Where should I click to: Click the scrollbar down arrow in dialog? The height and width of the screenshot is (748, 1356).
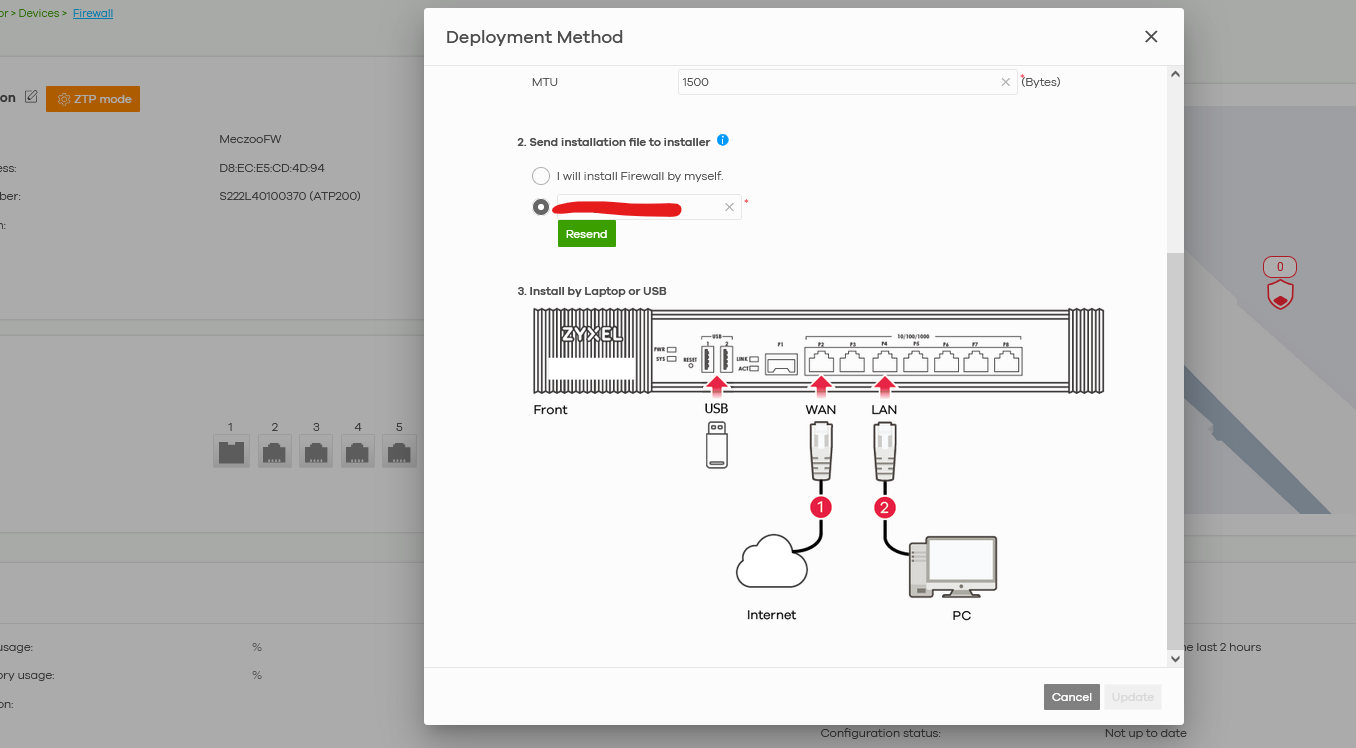click(1175, 659)
